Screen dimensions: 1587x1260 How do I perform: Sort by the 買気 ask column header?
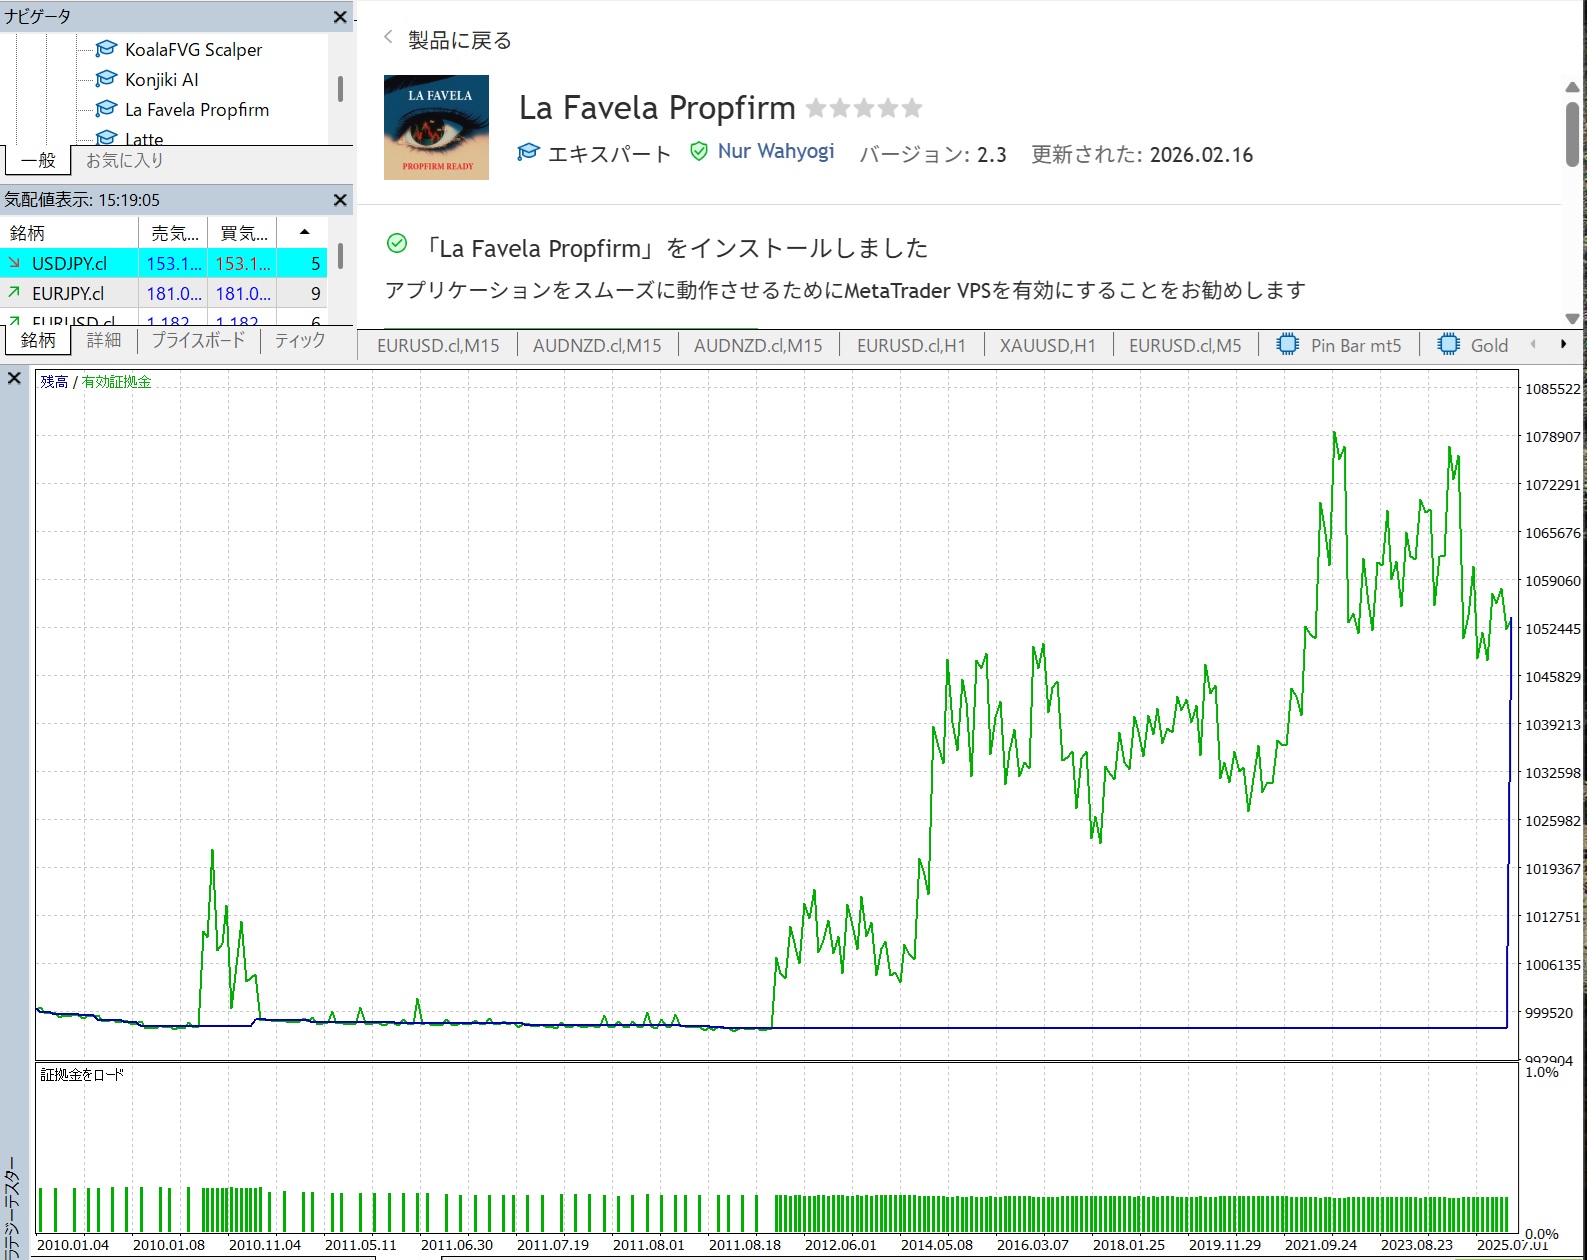tap(243, 233)
